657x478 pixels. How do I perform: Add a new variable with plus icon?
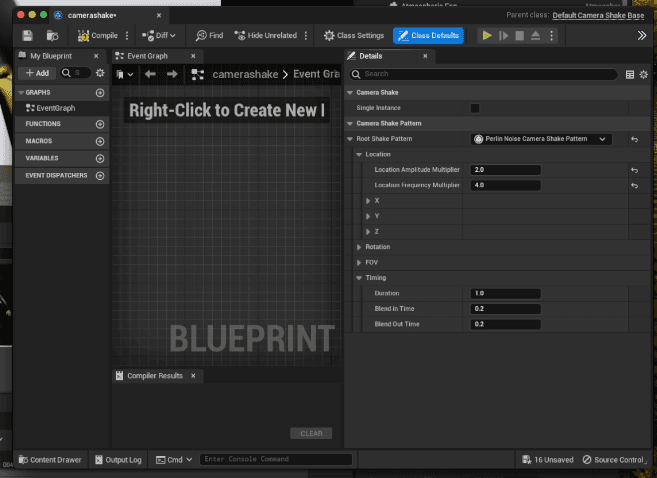click(99, 158)
